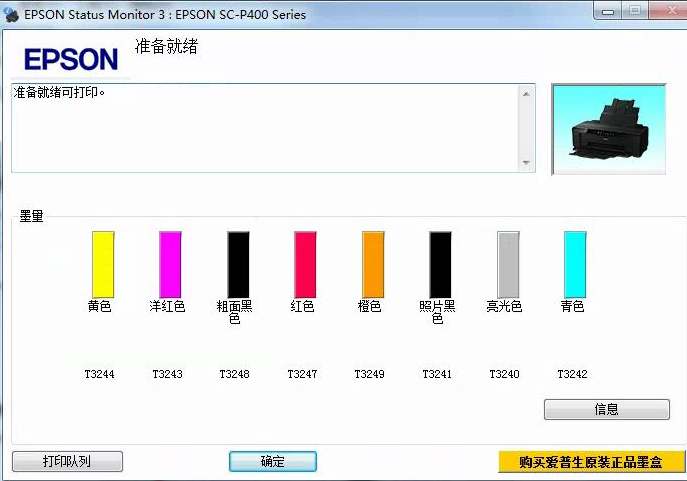Viewport: 687px width, 481px height.
Task: Select the photo black (照片黑色) cartridge
Action: coord(440,264)
